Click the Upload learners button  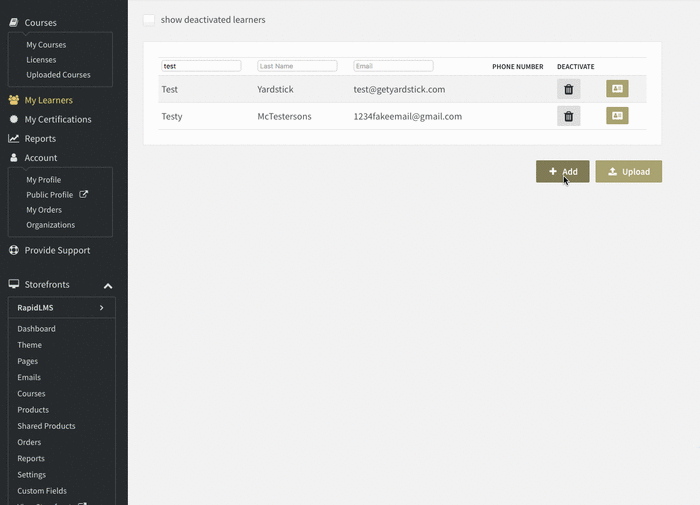pyautogui.click(x=629, y=171)
